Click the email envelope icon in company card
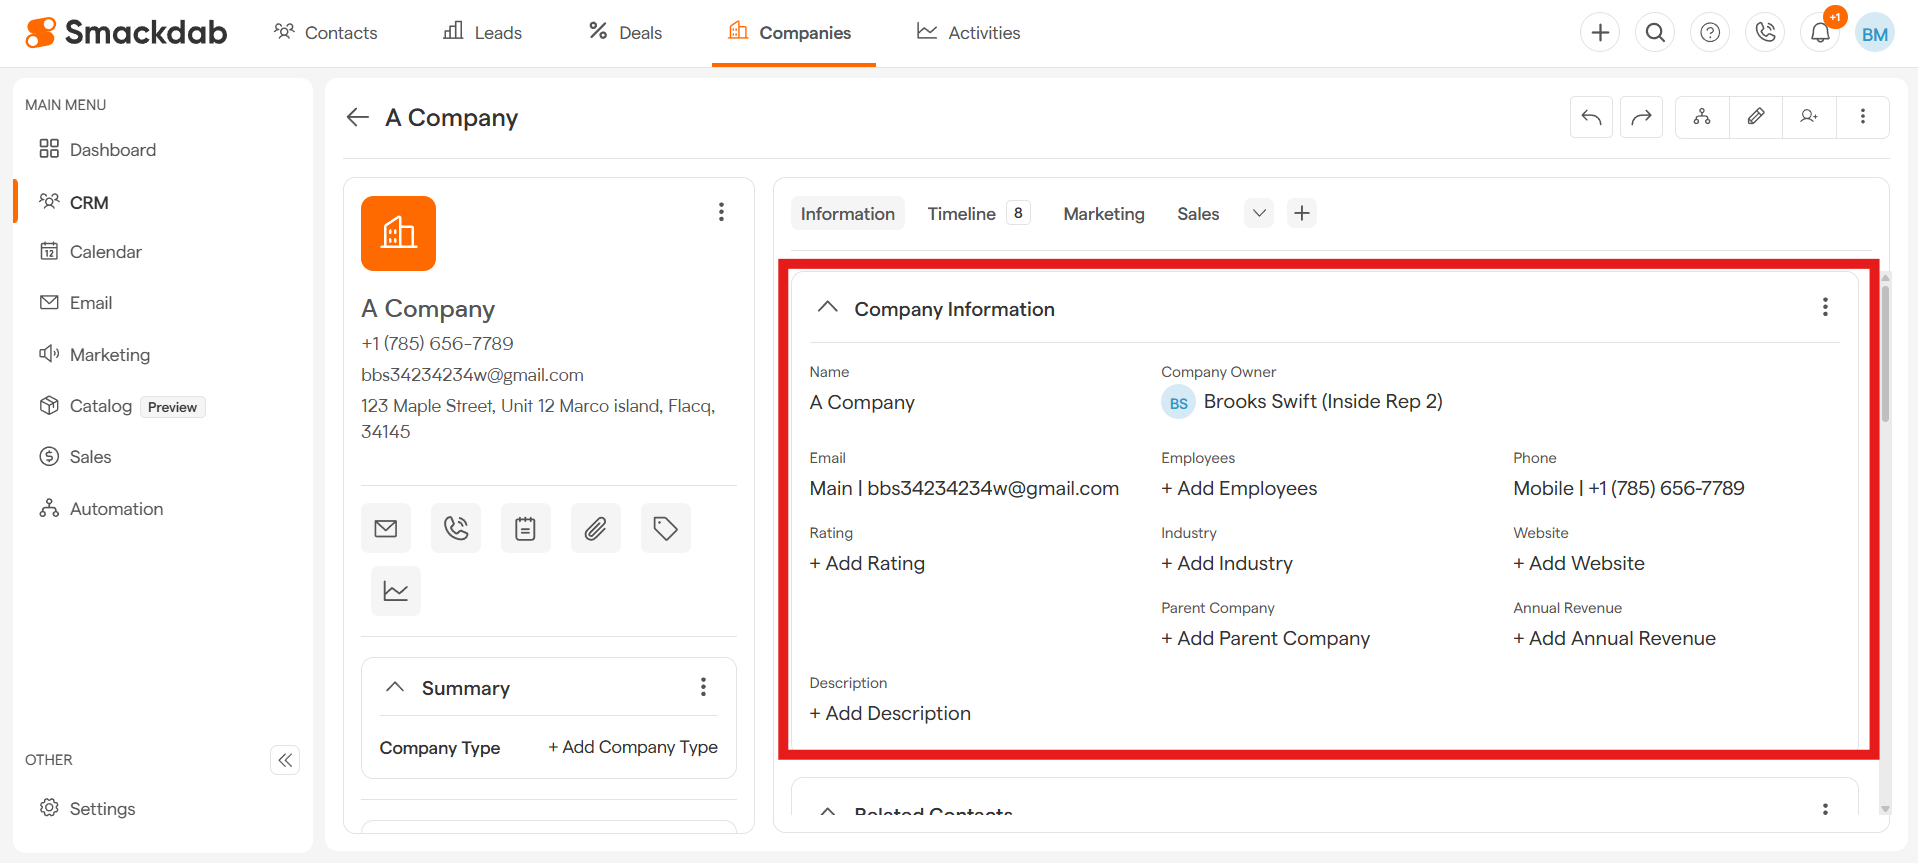The height and width of the screenshot is (863, 1918). coord(386,528)
